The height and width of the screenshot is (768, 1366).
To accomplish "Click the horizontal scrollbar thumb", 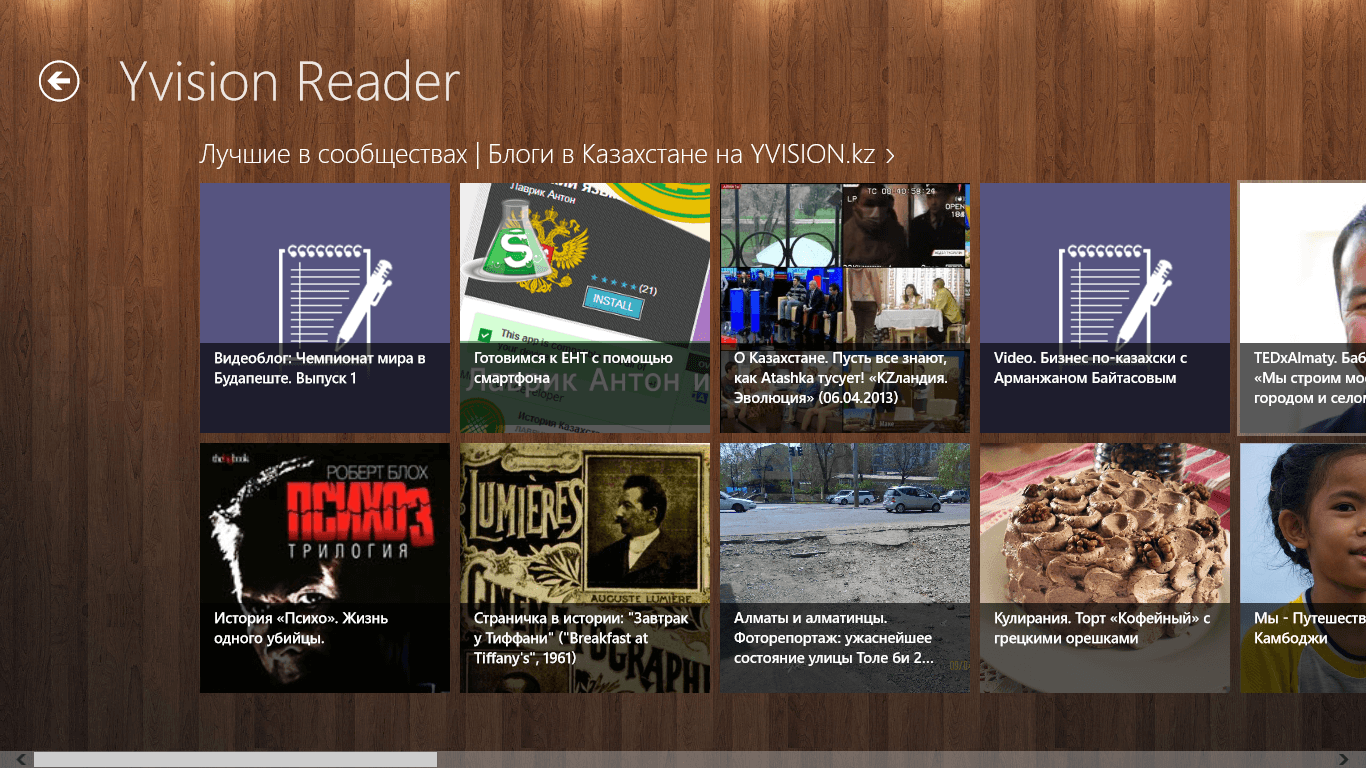I will tap(235, 760).
